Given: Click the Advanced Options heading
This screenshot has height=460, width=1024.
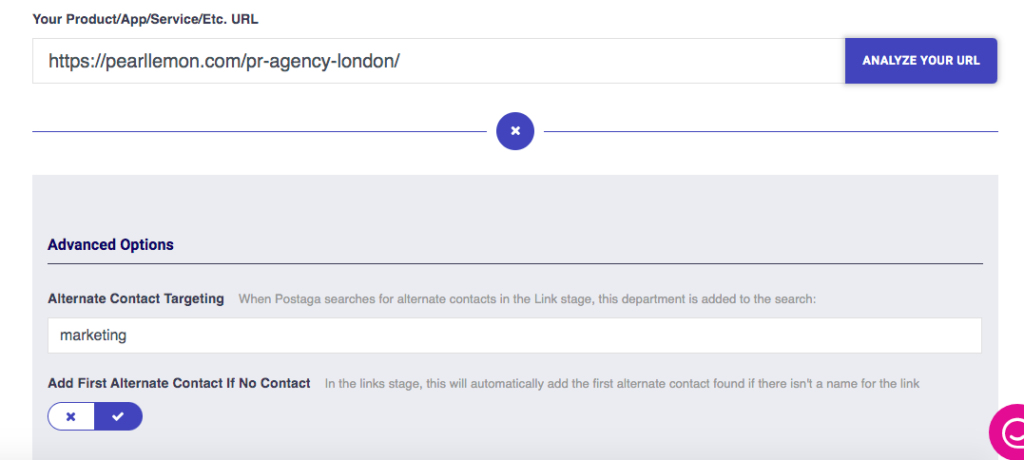Looking at the screenshot, I should (x=111, y=245).
